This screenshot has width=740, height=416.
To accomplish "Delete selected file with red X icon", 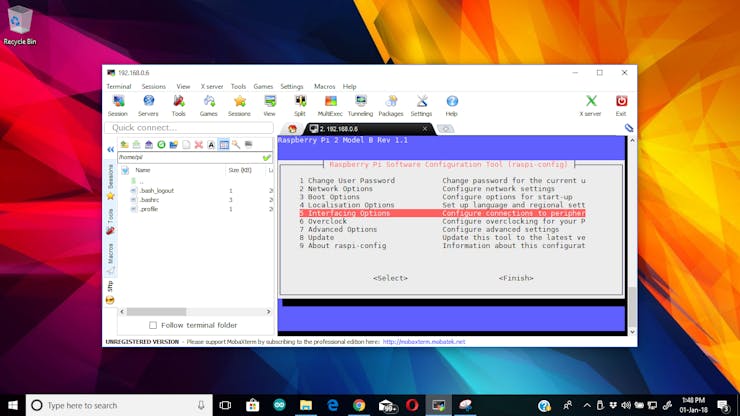I will pos(199,144).
